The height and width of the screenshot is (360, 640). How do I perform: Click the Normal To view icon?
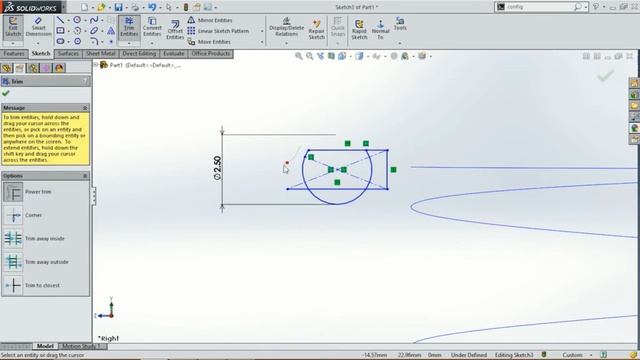380,29
